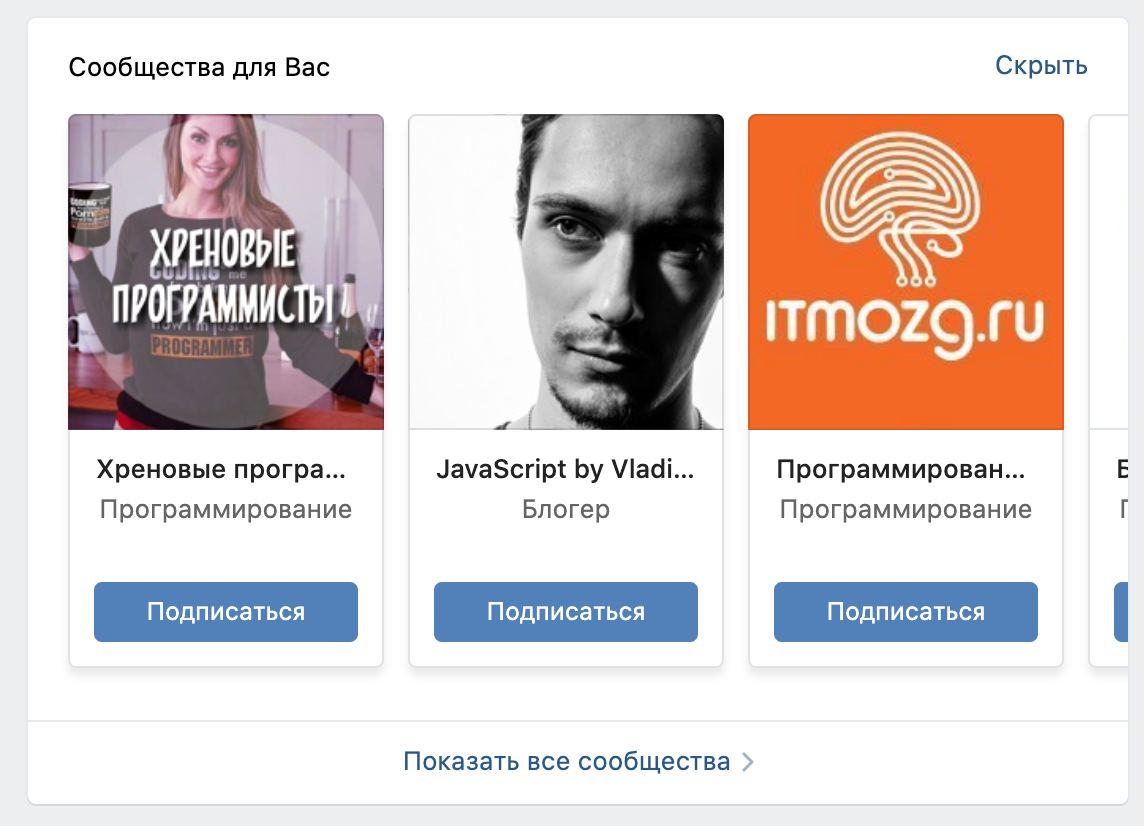The height and width of the screenshot is (826, 1144).
Task: Hide recommendations with the Скрыть link
Action: (1041, 66)
